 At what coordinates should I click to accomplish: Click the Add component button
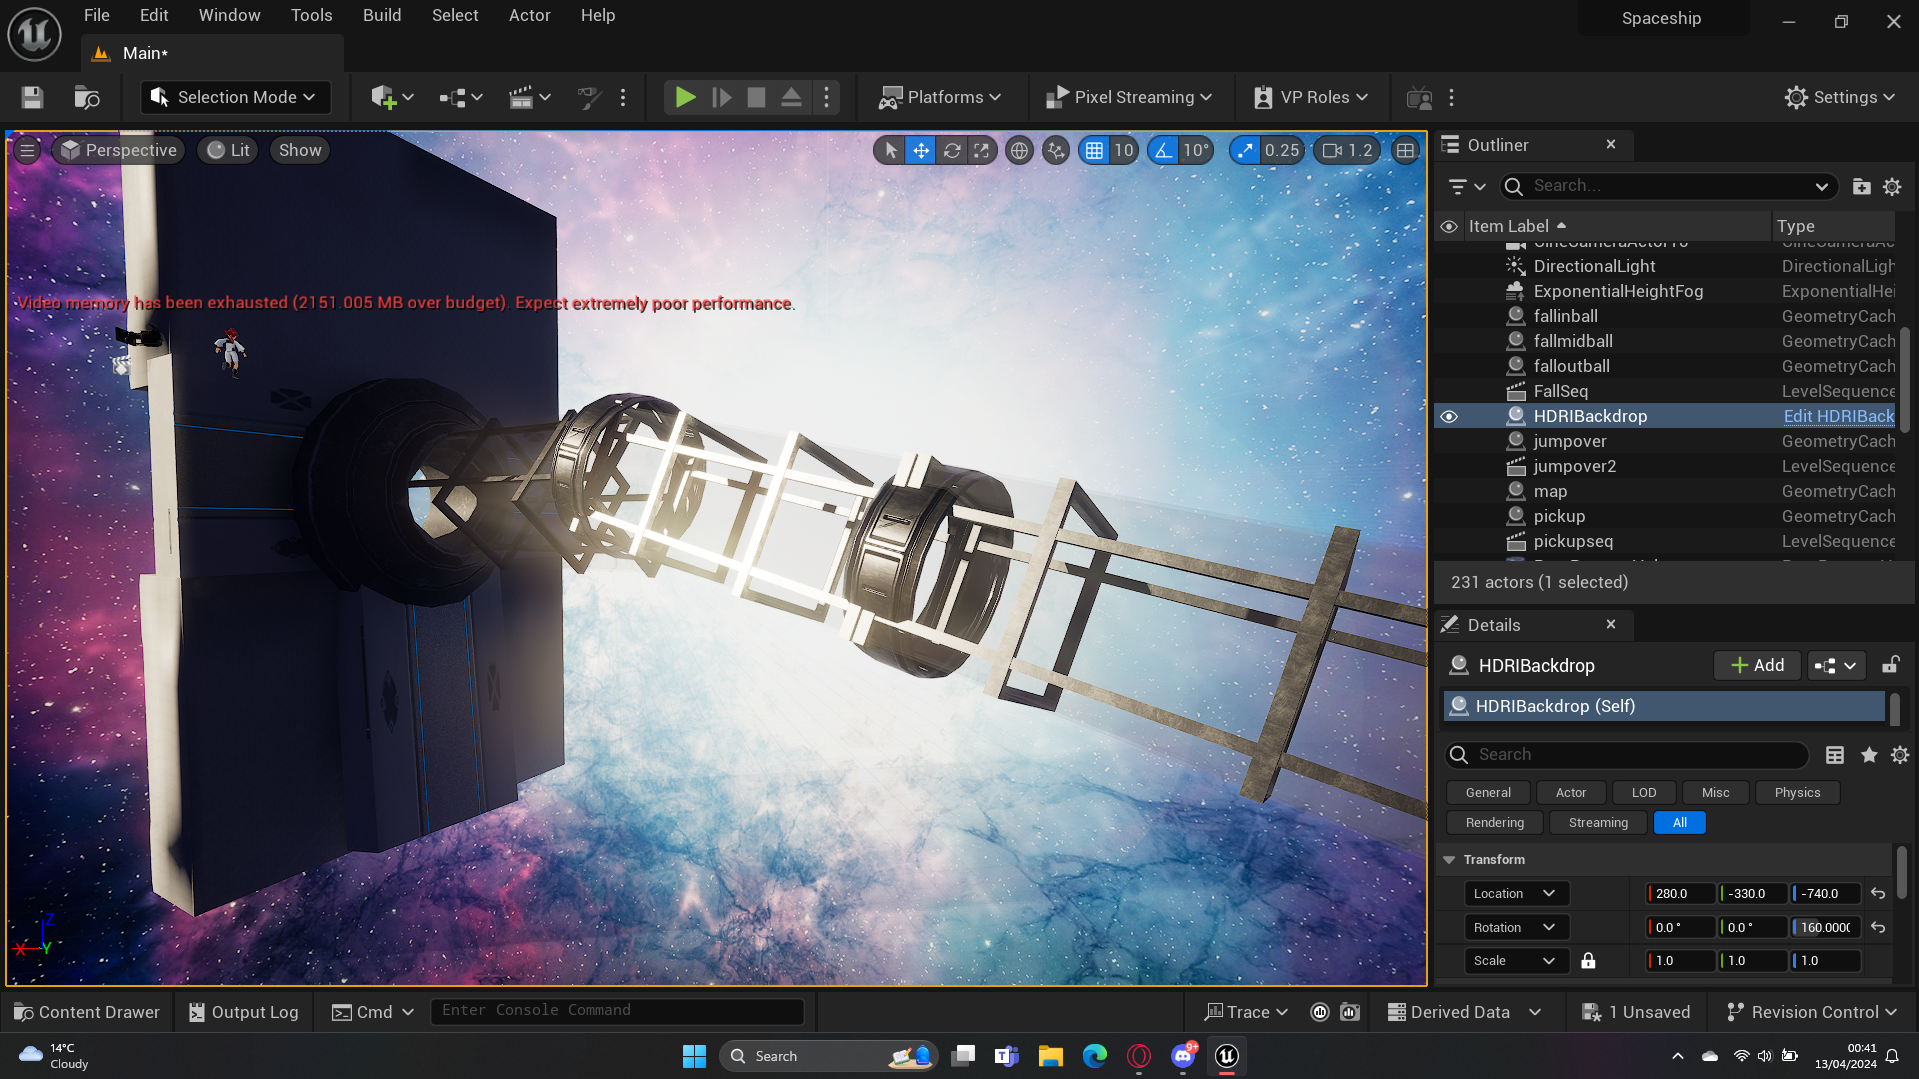1757,665
